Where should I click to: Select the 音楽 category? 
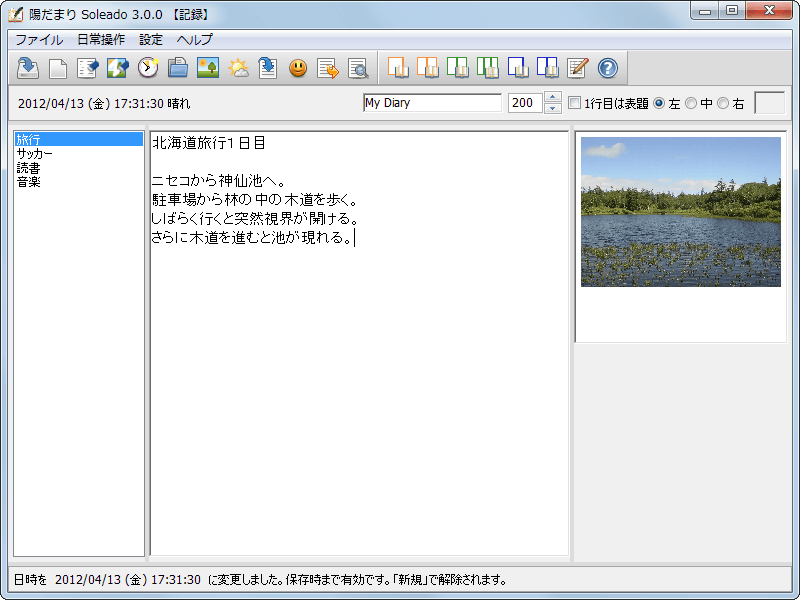pyautogui.click(x=79, y=182)
